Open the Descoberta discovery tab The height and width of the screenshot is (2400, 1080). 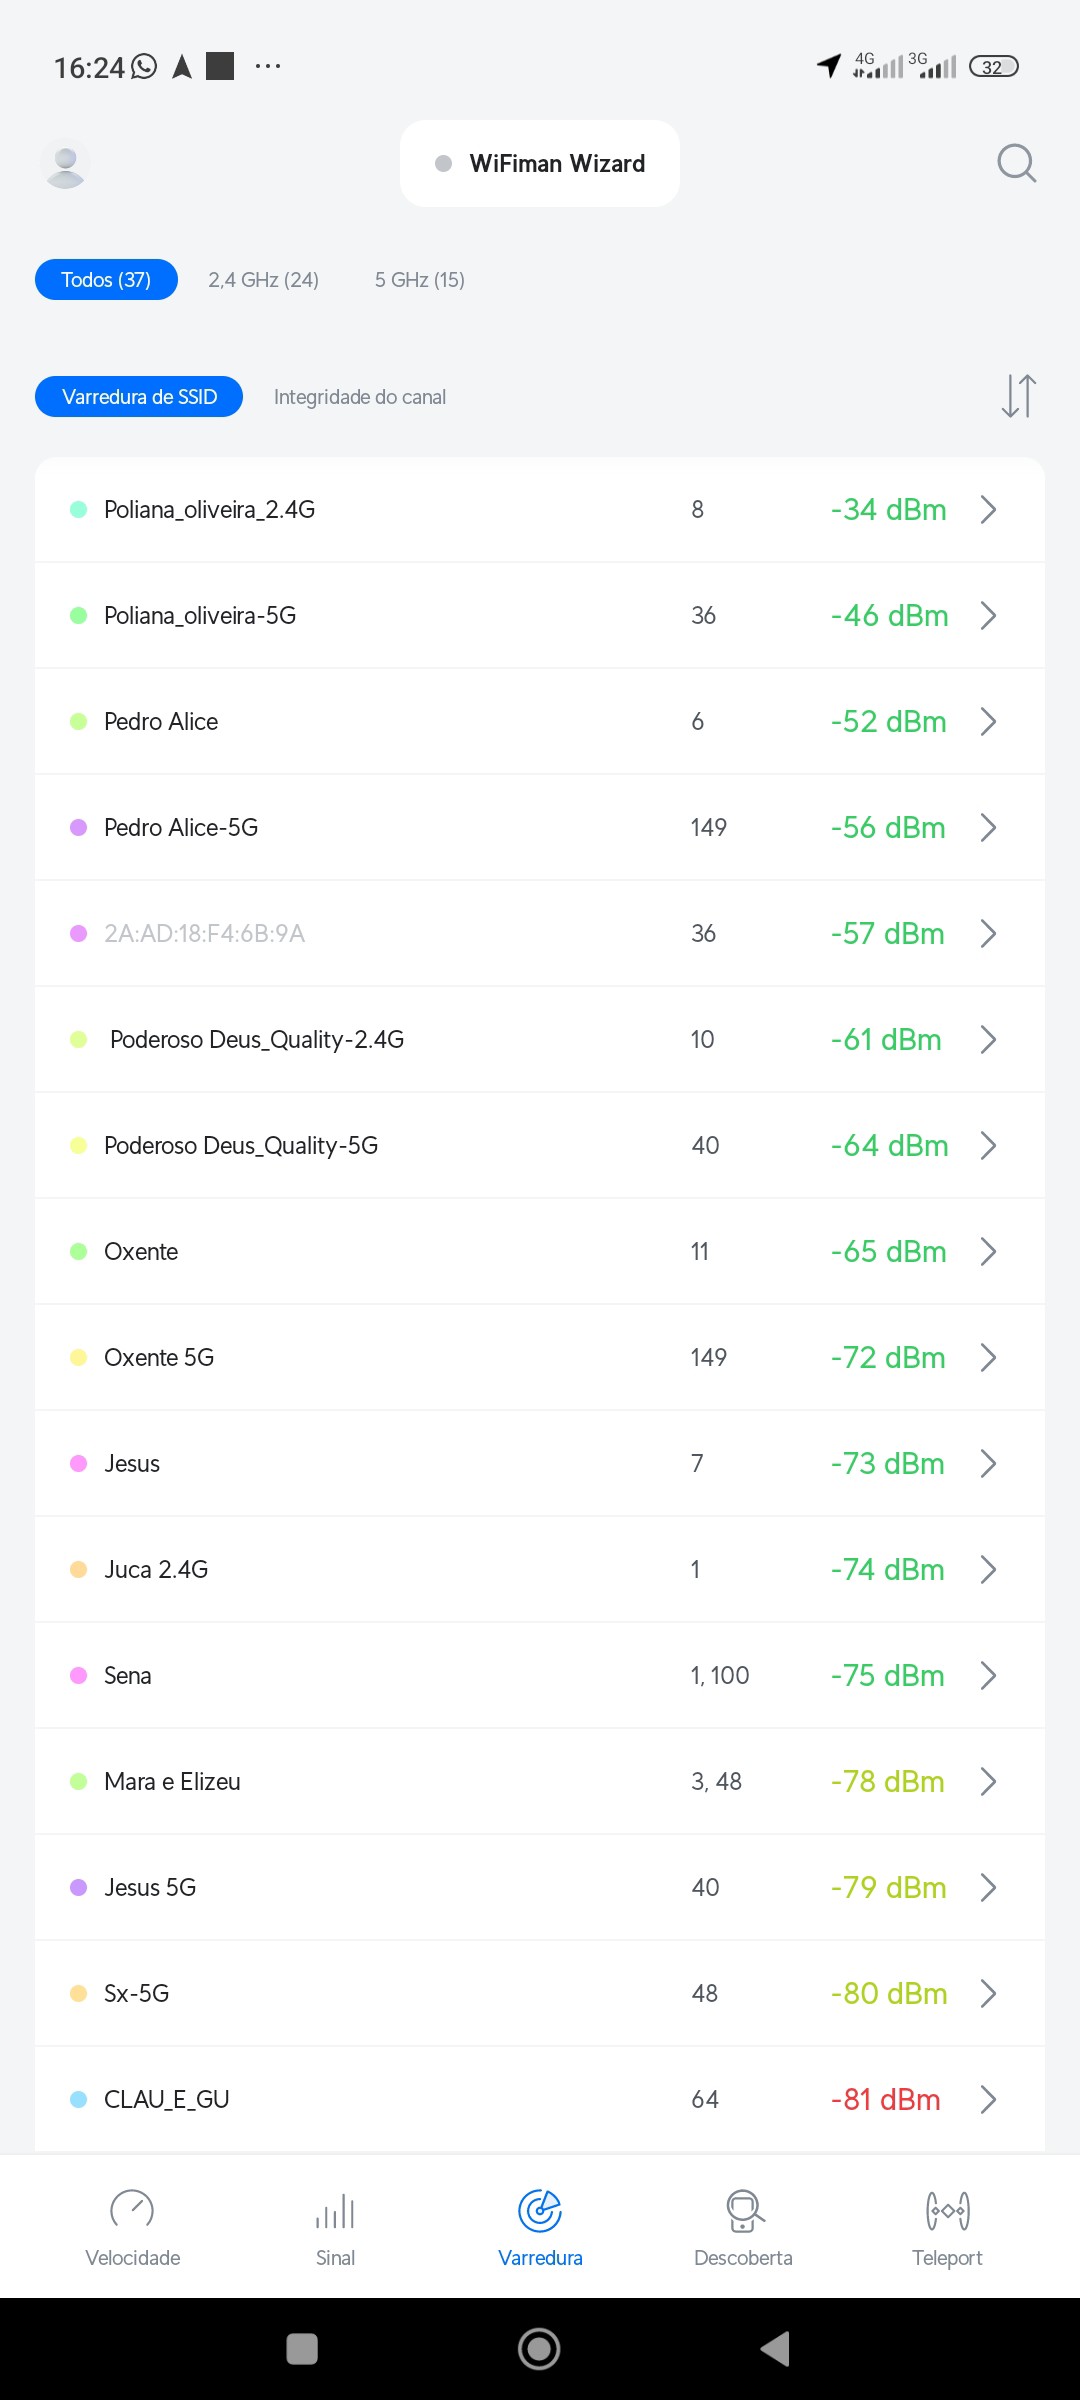pyautogui.click(x=743, y=2227)
